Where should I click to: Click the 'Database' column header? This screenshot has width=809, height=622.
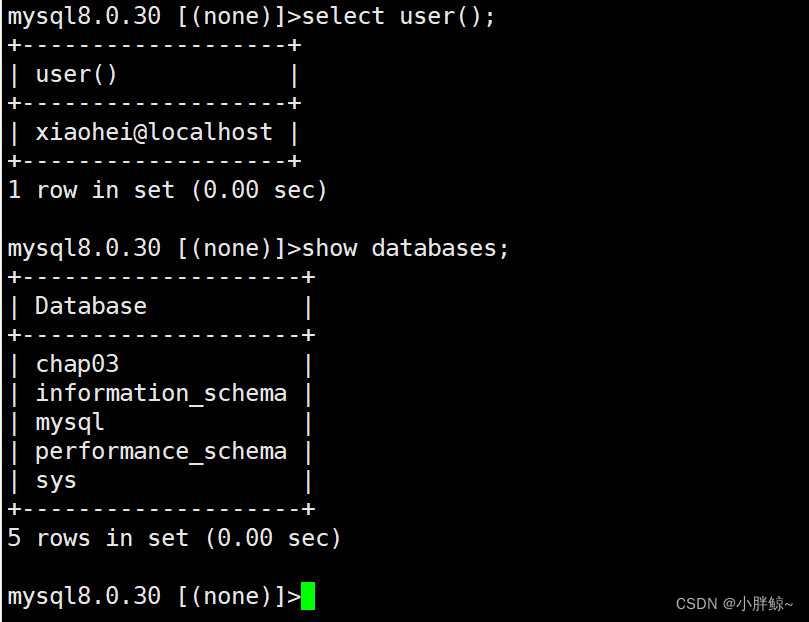point(91,306)
